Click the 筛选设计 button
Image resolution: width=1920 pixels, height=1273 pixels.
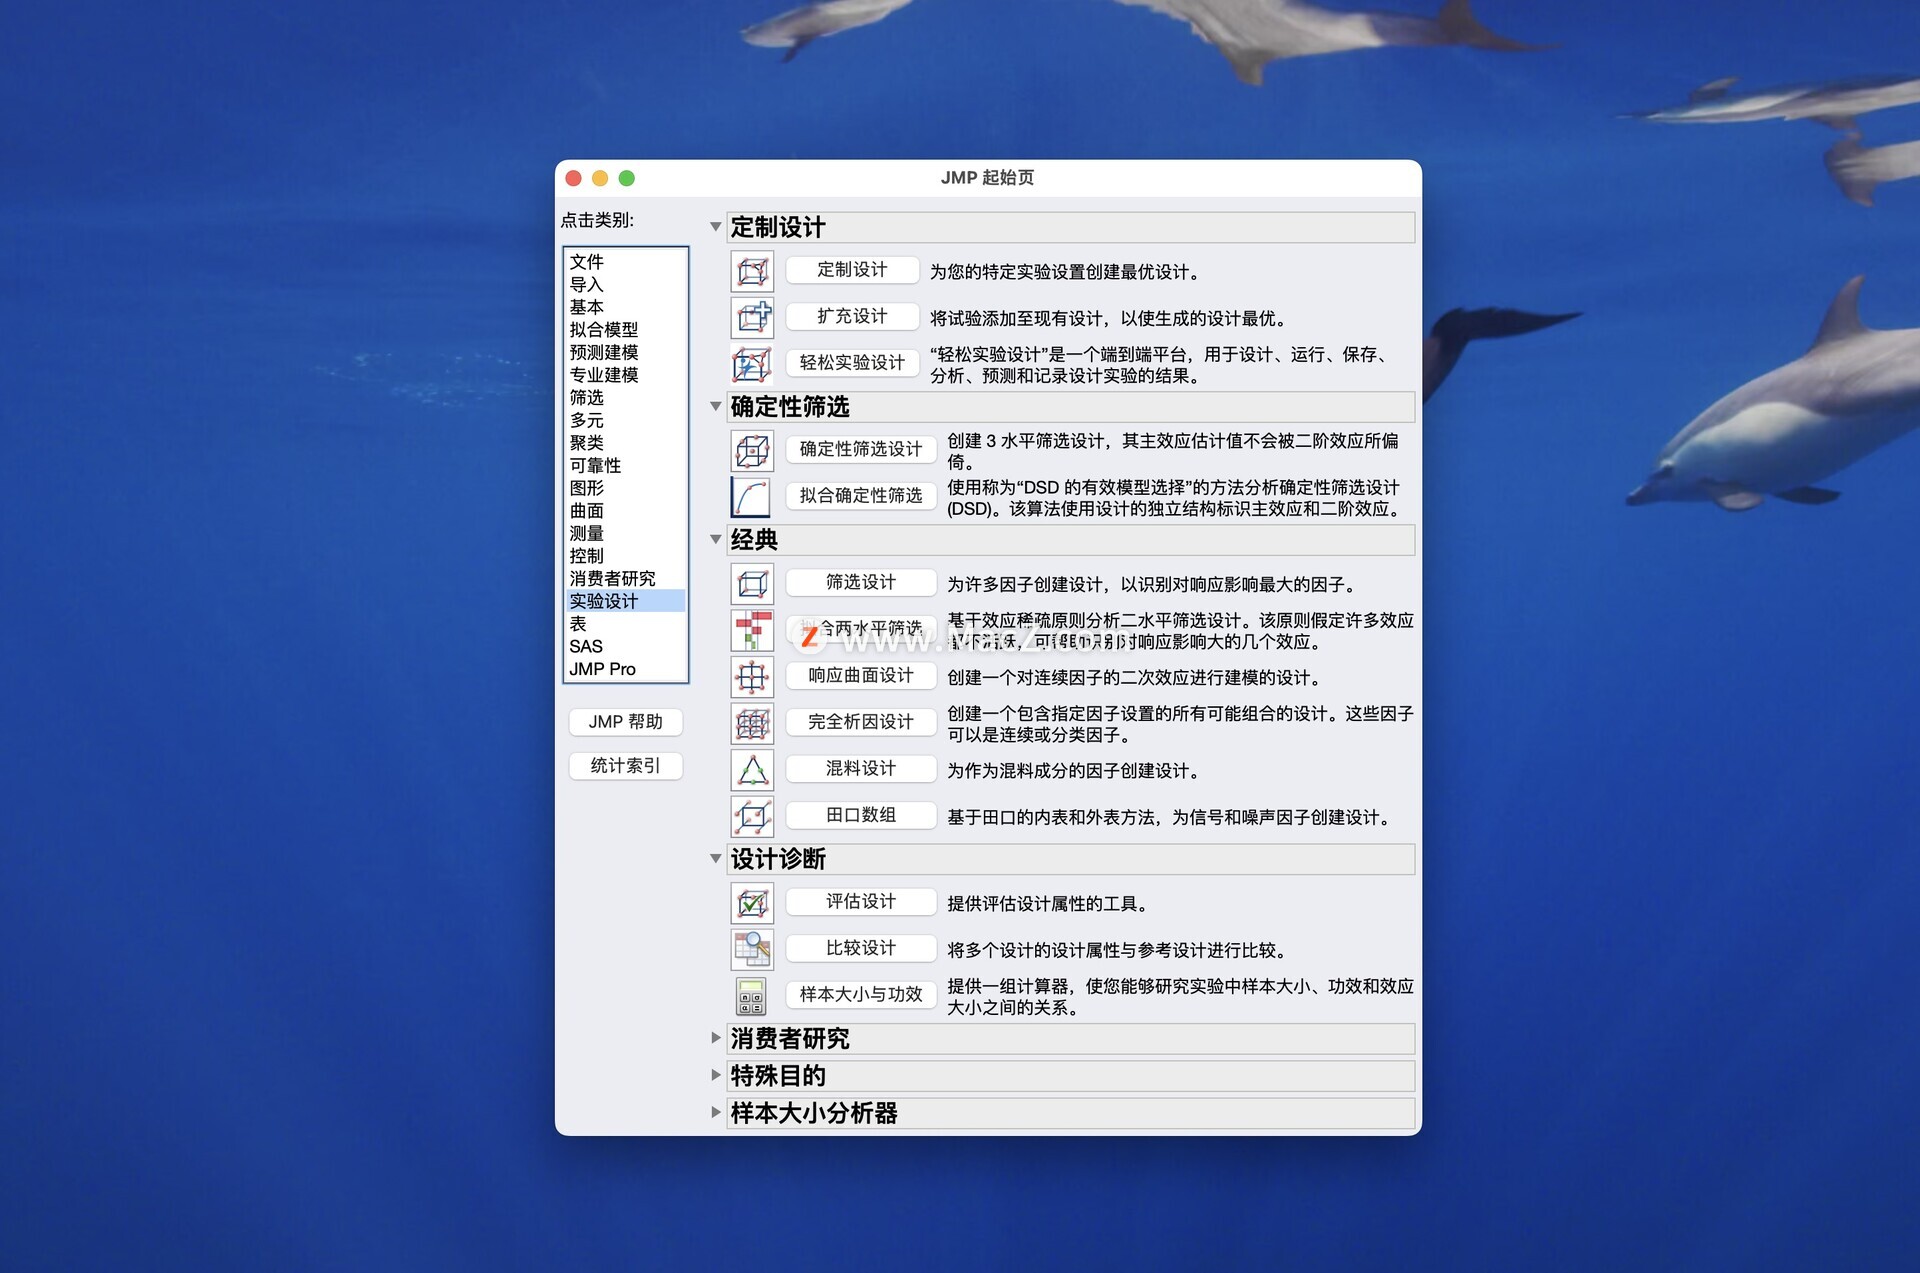coord(861,582)
